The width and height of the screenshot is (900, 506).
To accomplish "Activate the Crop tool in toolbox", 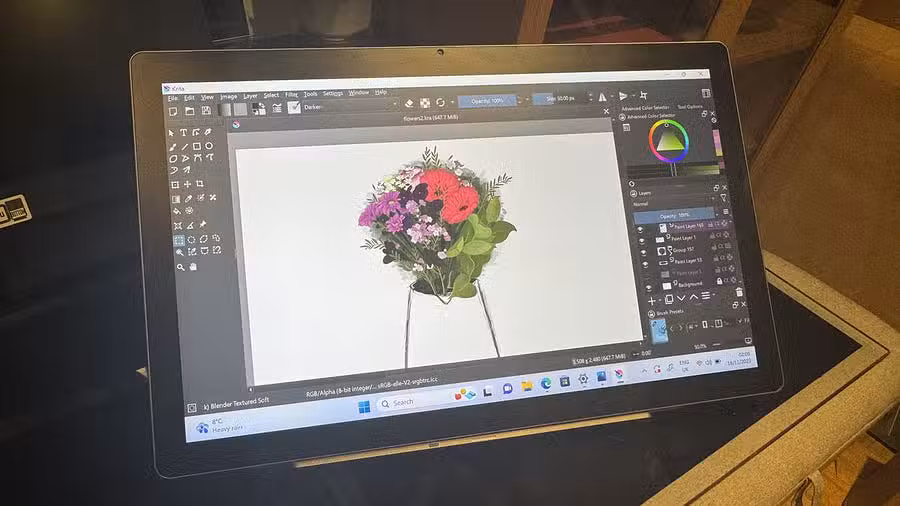I will pos(199,184).
